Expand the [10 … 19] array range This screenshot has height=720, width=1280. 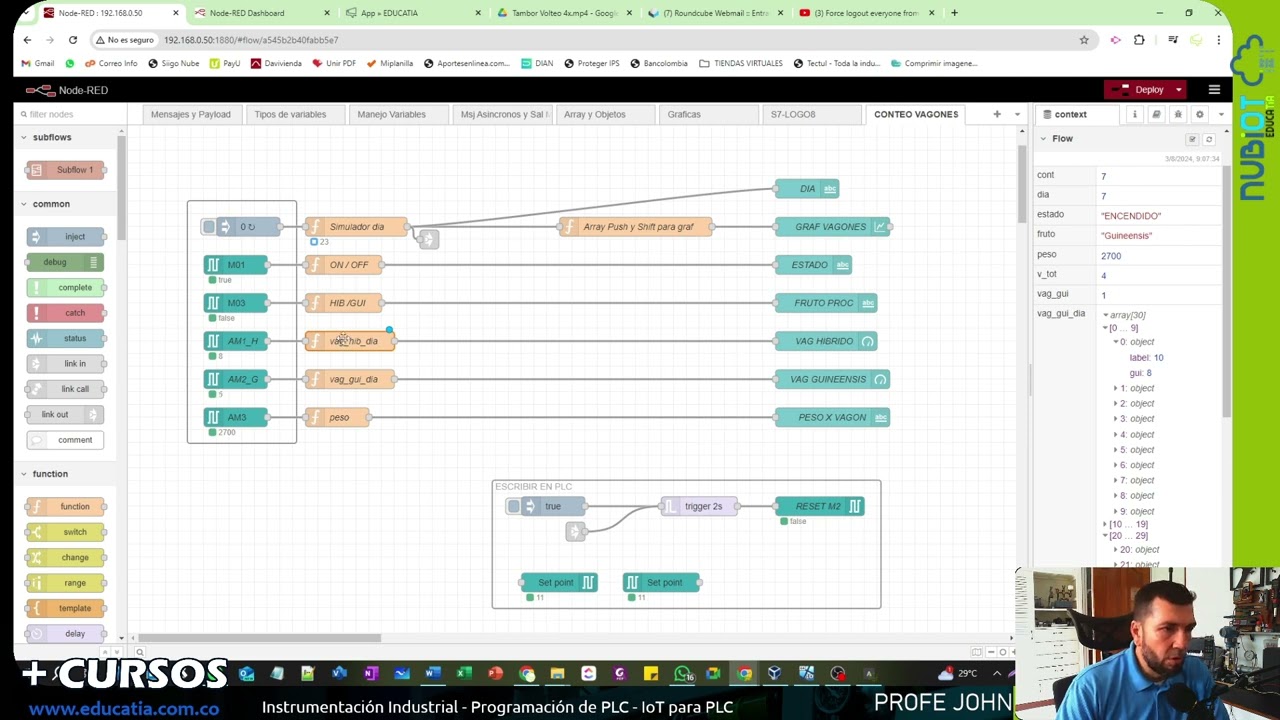tap(1105, 524)
